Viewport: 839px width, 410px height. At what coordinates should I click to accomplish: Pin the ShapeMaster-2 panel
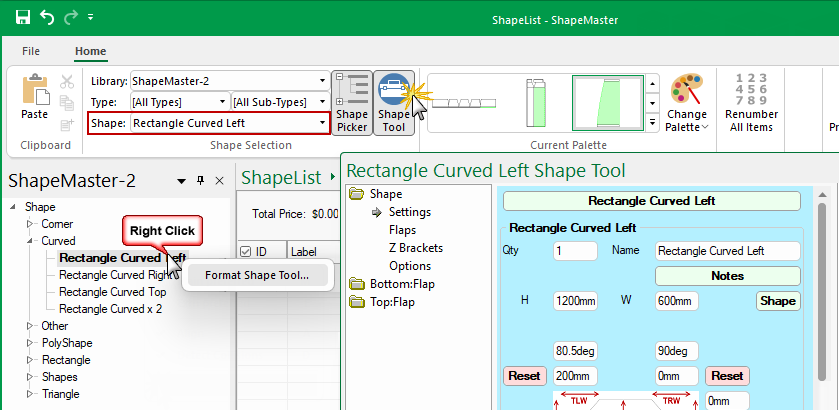coord(200,181)
